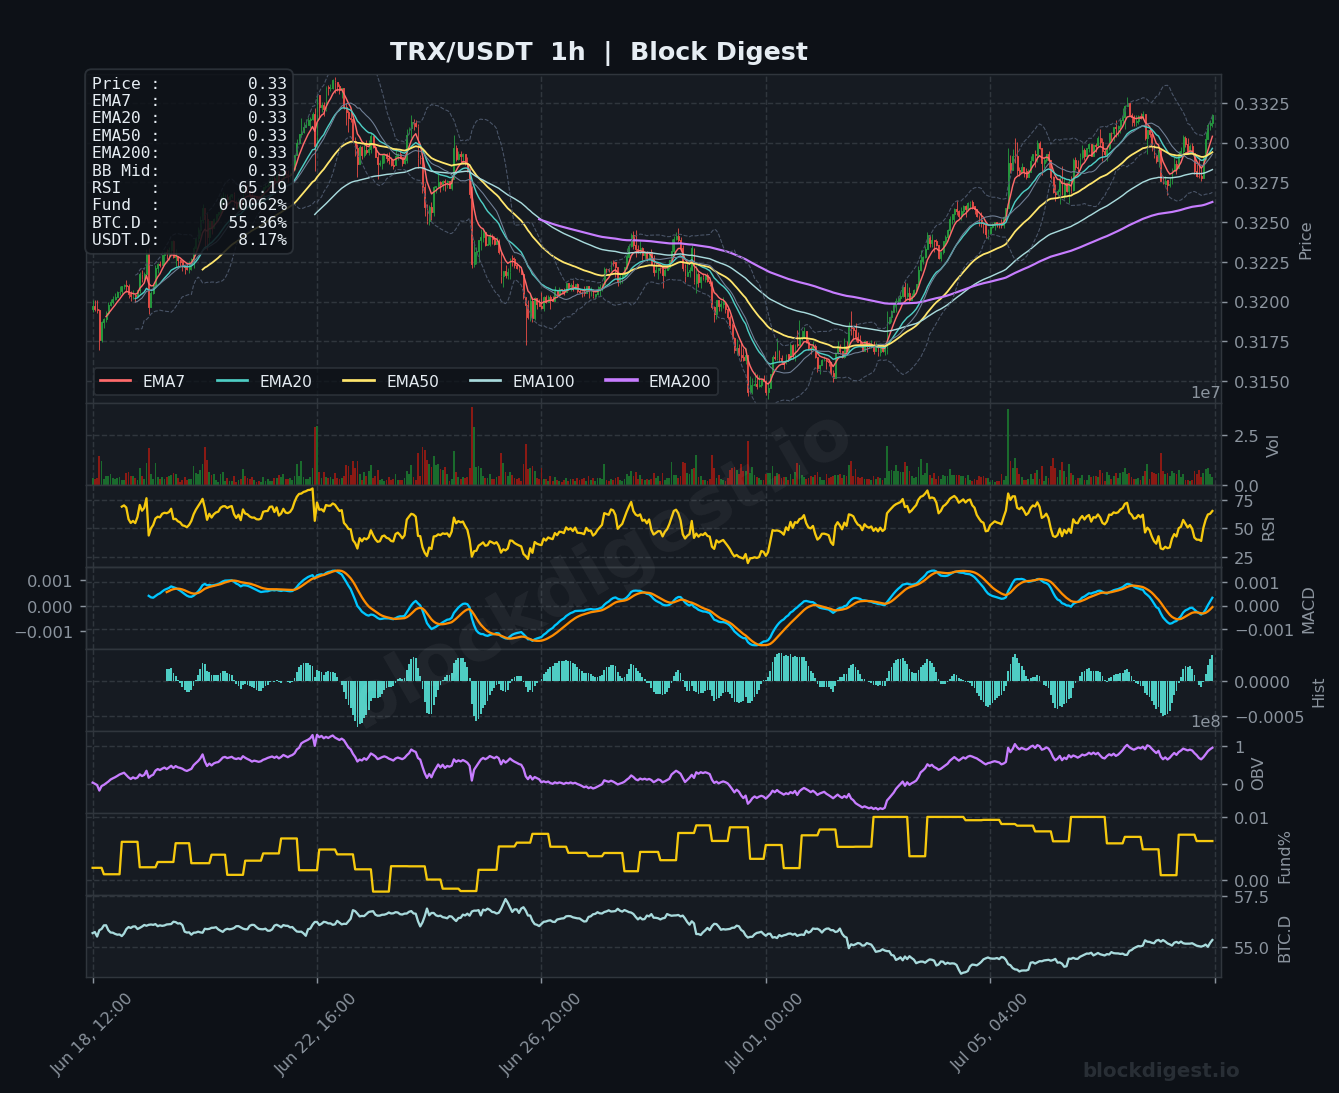Screen dimensions: 1339x1093
Task: Click the 0.3150 price axis tick
Action: pyautogui.click(x=1262, y=382)
